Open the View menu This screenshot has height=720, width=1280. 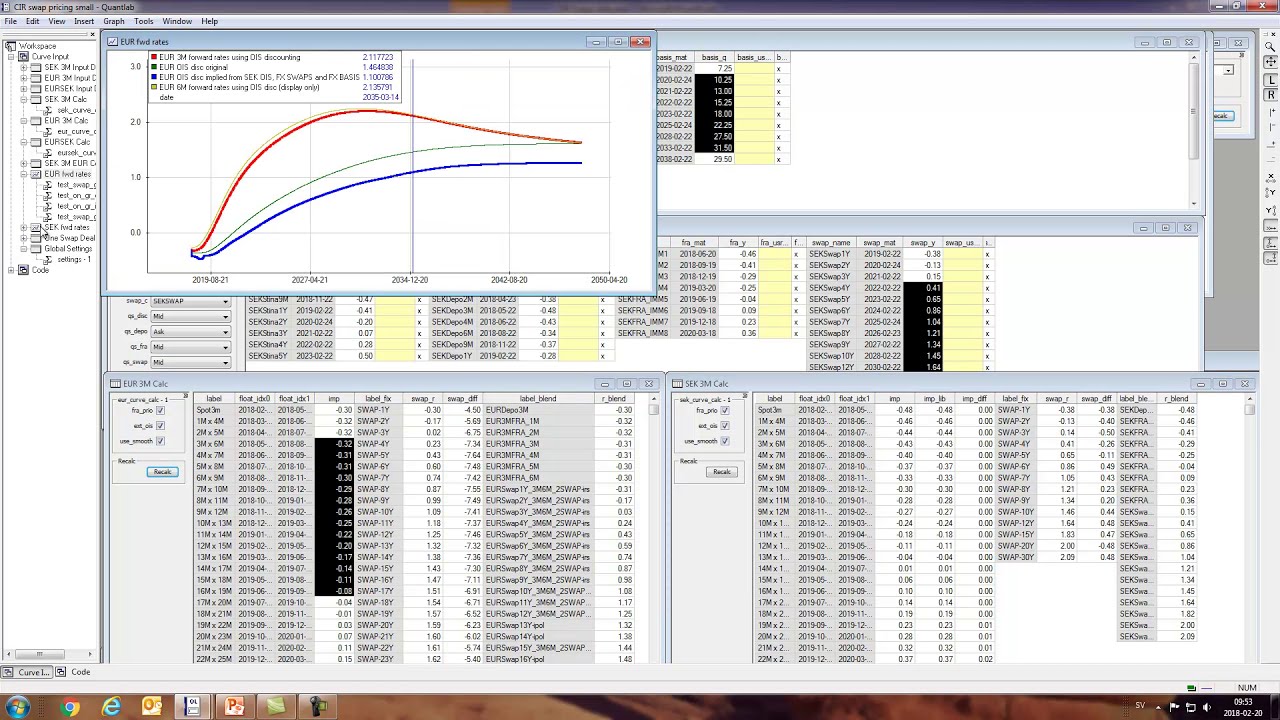(57, 21)
